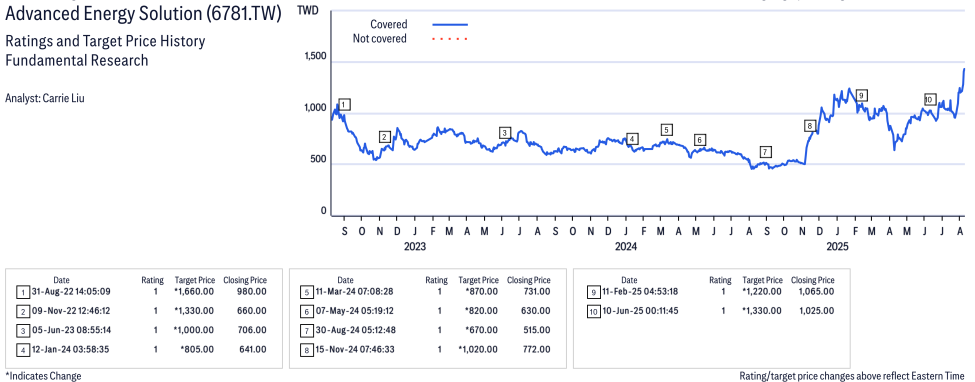Click the Advanced Energy Solution (6781.TW) title
975x382 pixels.
tap(143, 15)
